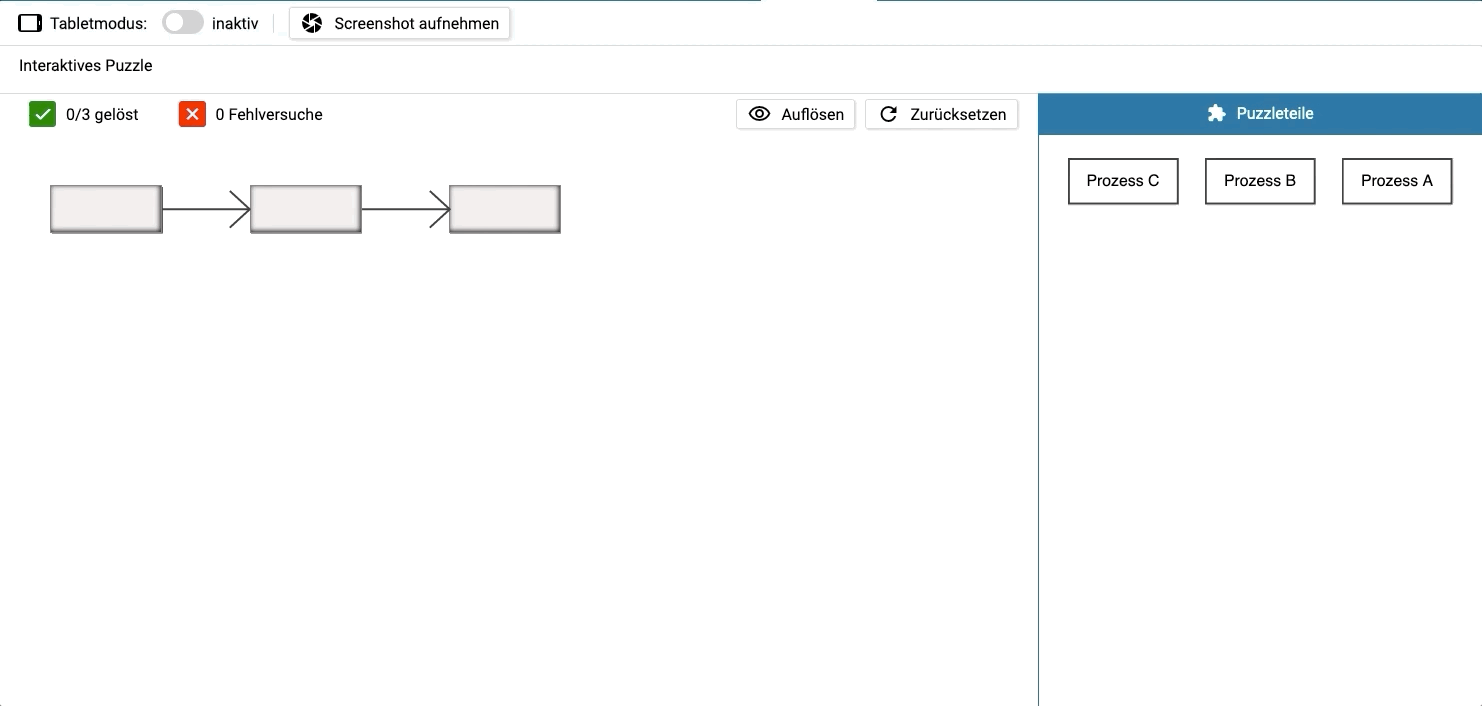The image size is (1482, 706).
Task: Click the circular arrow reset icon
Action: point(888,114)
